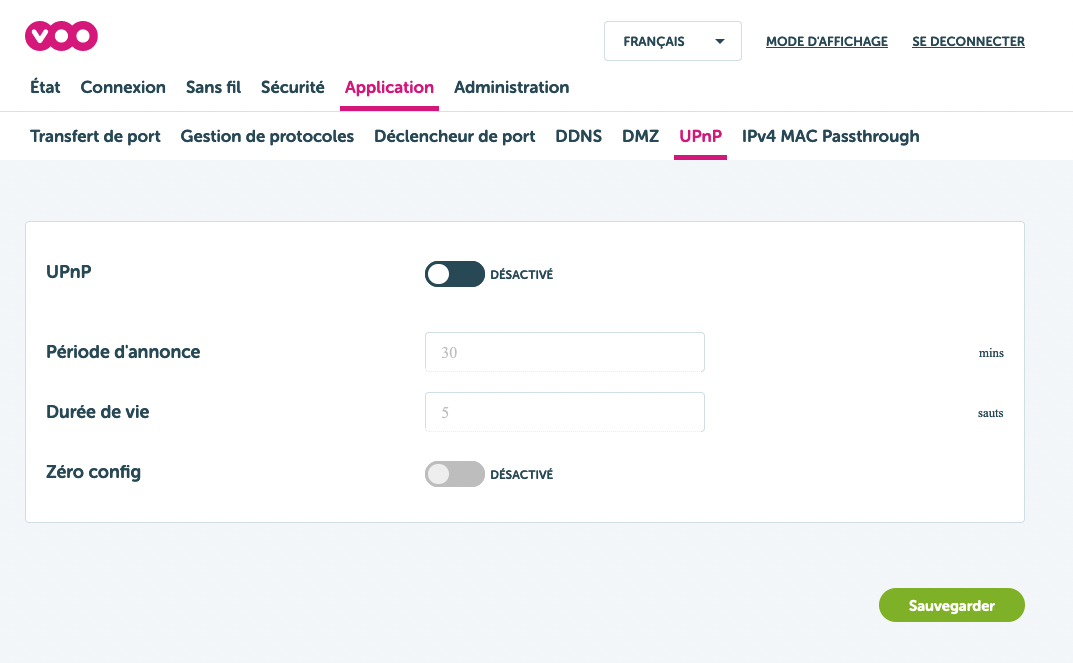
Task: Open the Français language dropdown
Action: point(672,42)
